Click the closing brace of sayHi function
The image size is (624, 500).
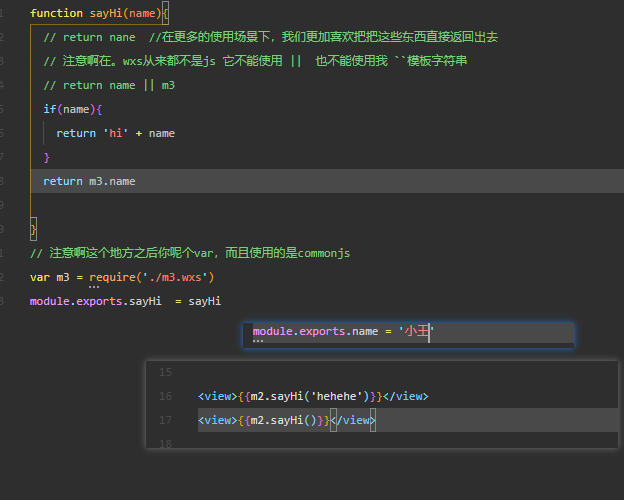[x=33, y=229]
